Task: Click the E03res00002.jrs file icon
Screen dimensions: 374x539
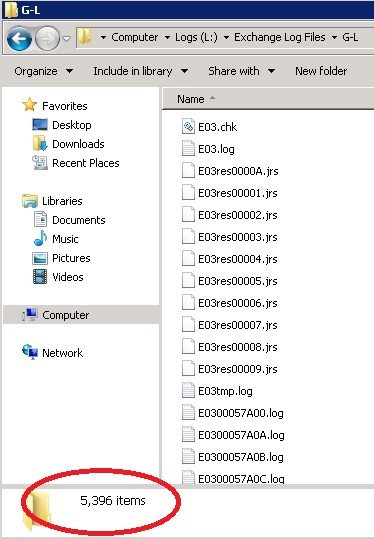Action: tap(188, 214)
